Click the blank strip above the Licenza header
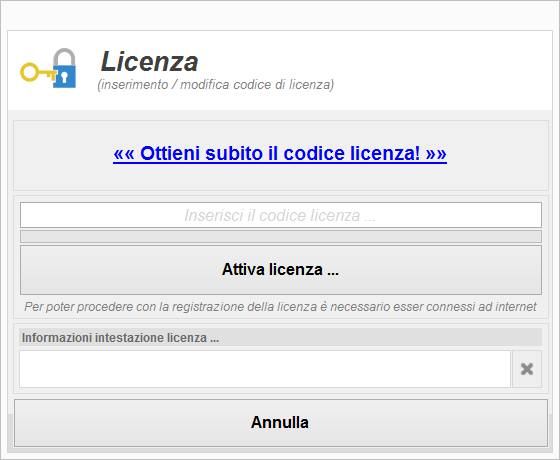This screenshot has height=460, width=560. (x=280, y=16)
